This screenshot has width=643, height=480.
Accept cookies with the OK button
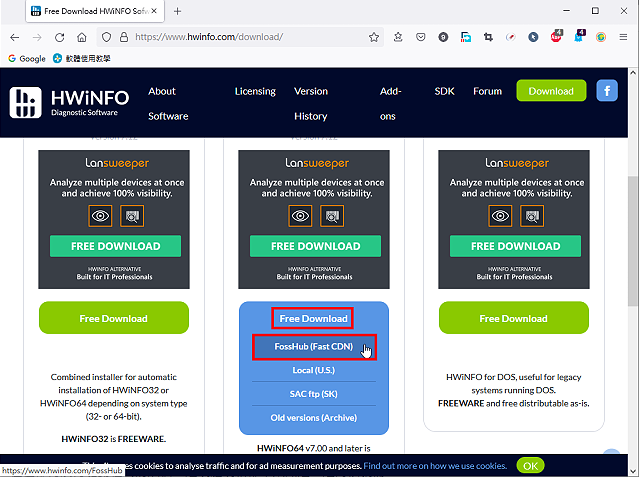(x=530, y=467)
